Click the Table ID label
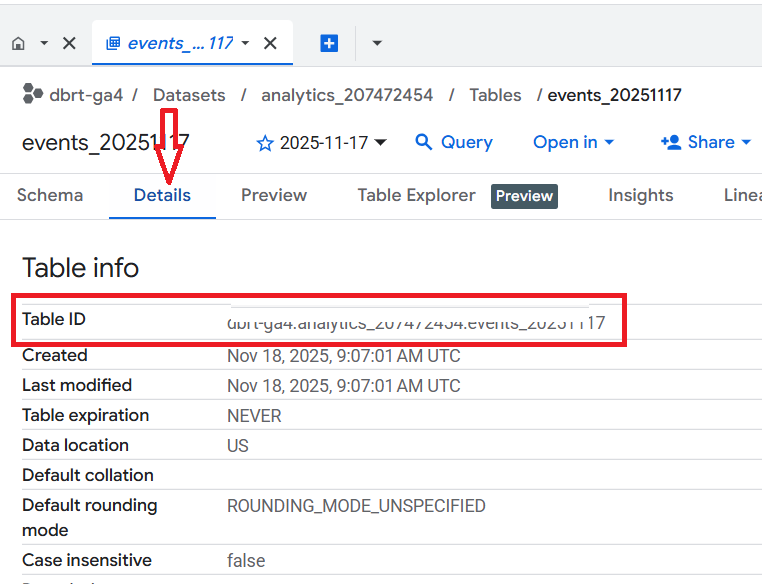Image resolution: width=762 pixels, height=584 pixels. point(54,319)
